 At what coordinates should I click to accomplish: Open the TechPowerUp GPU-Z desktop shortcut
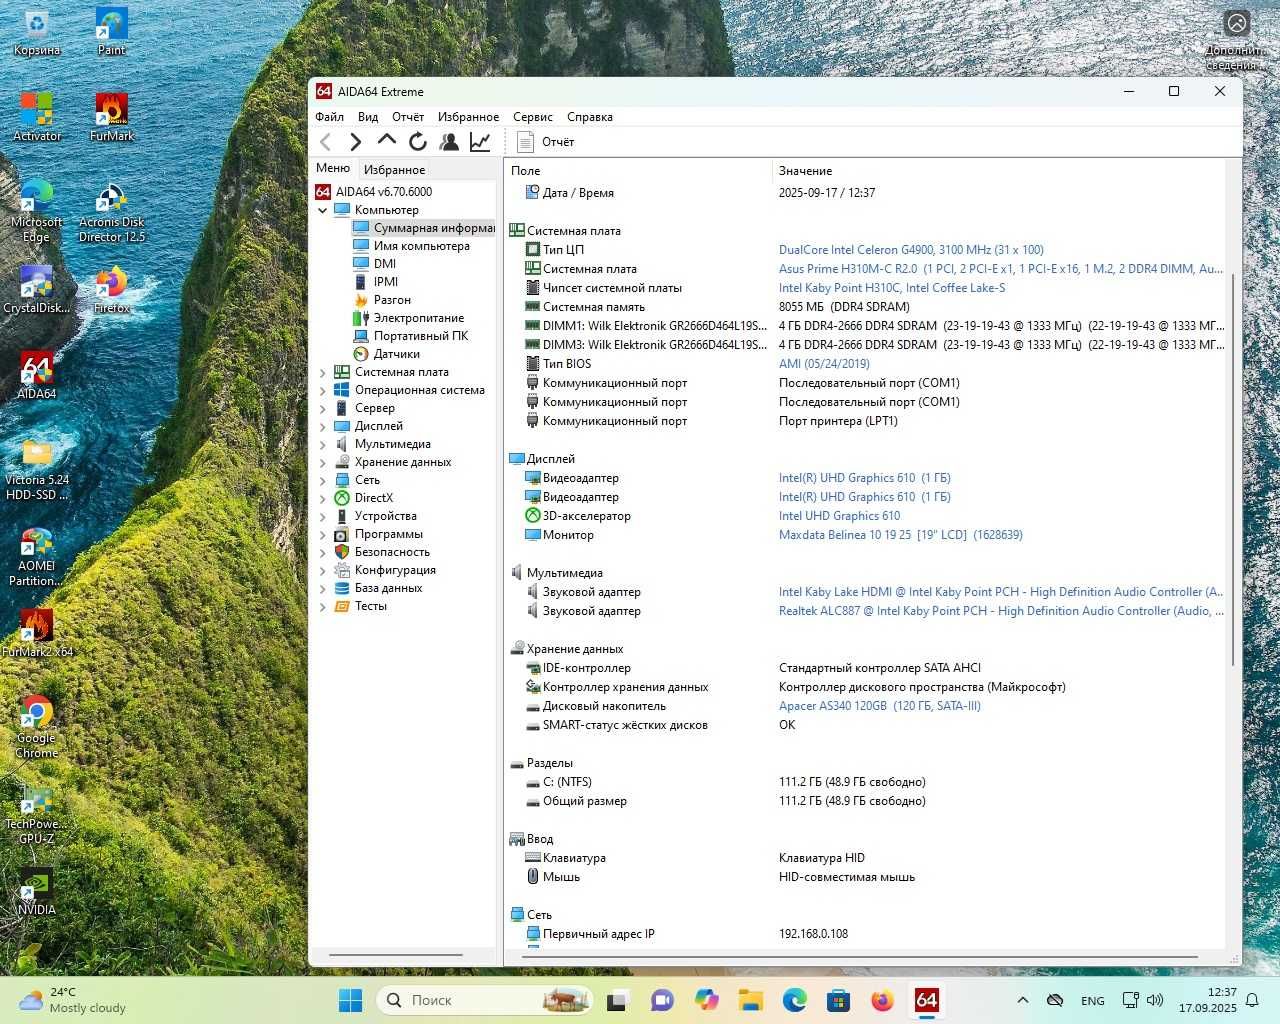[36, 816]
